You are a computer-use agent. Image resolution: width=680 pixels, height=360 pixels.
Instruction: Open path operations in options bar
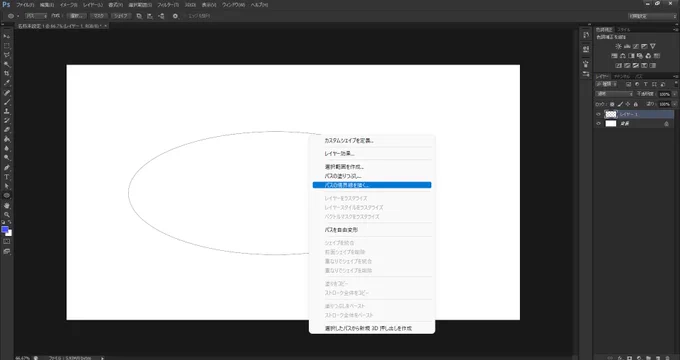pos(139,16)
